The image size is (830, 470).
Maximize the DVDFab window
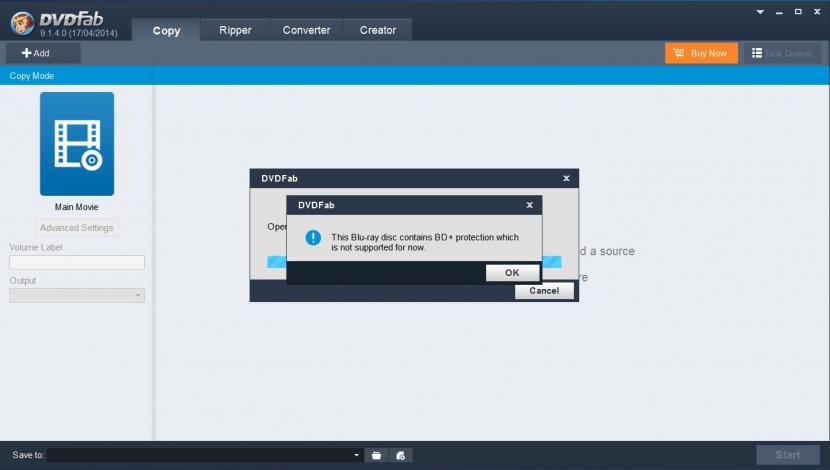(x=798, y=12)
